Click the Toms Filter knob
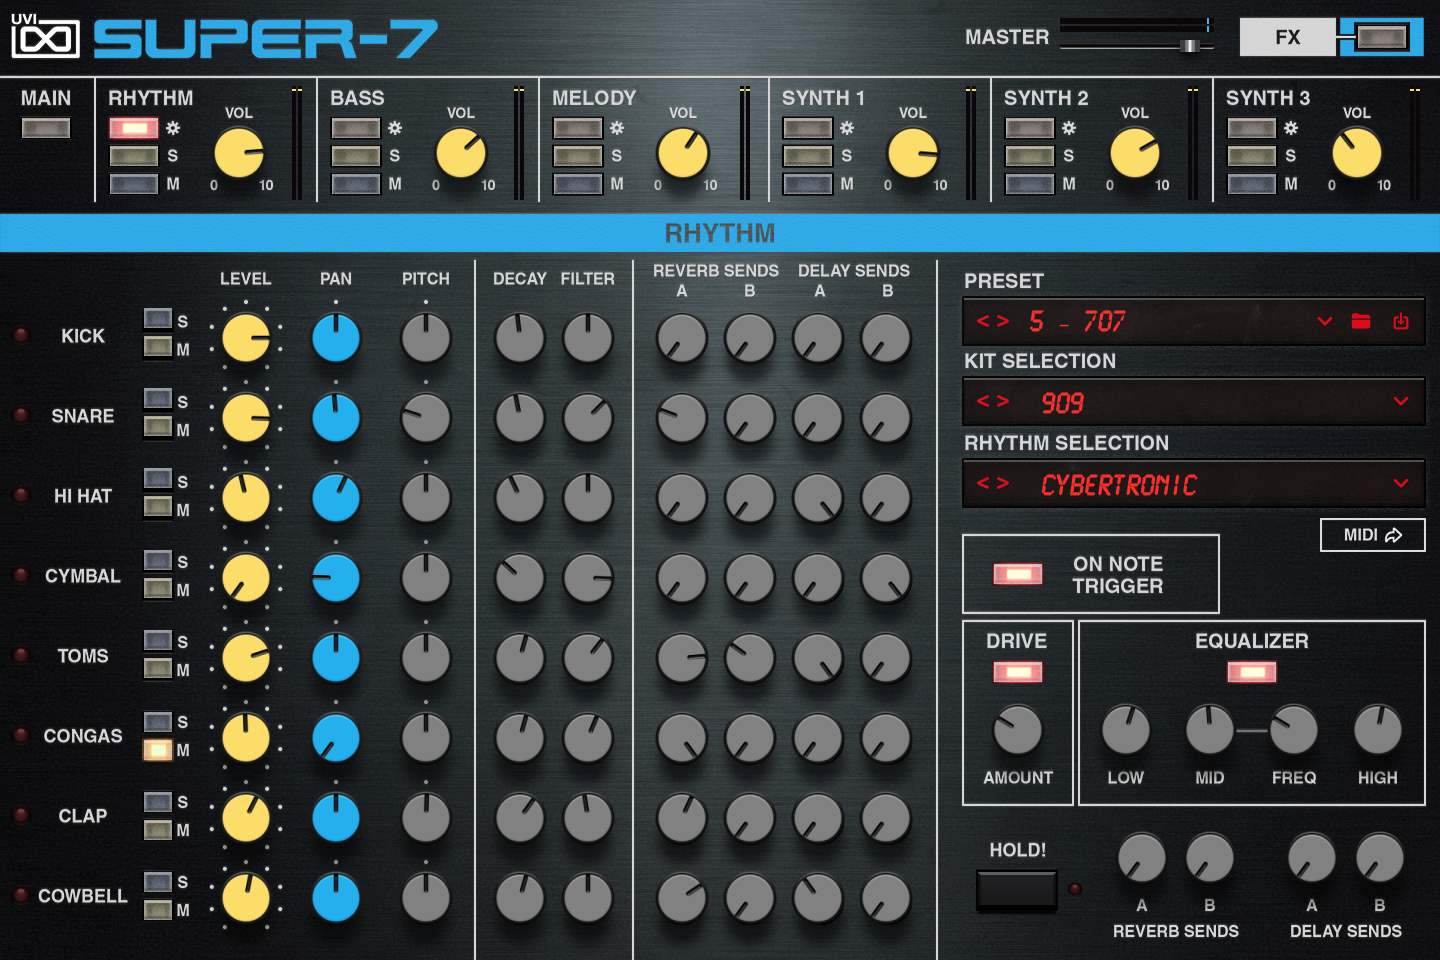The image size is (1440, 960). (x=588, y=658)
